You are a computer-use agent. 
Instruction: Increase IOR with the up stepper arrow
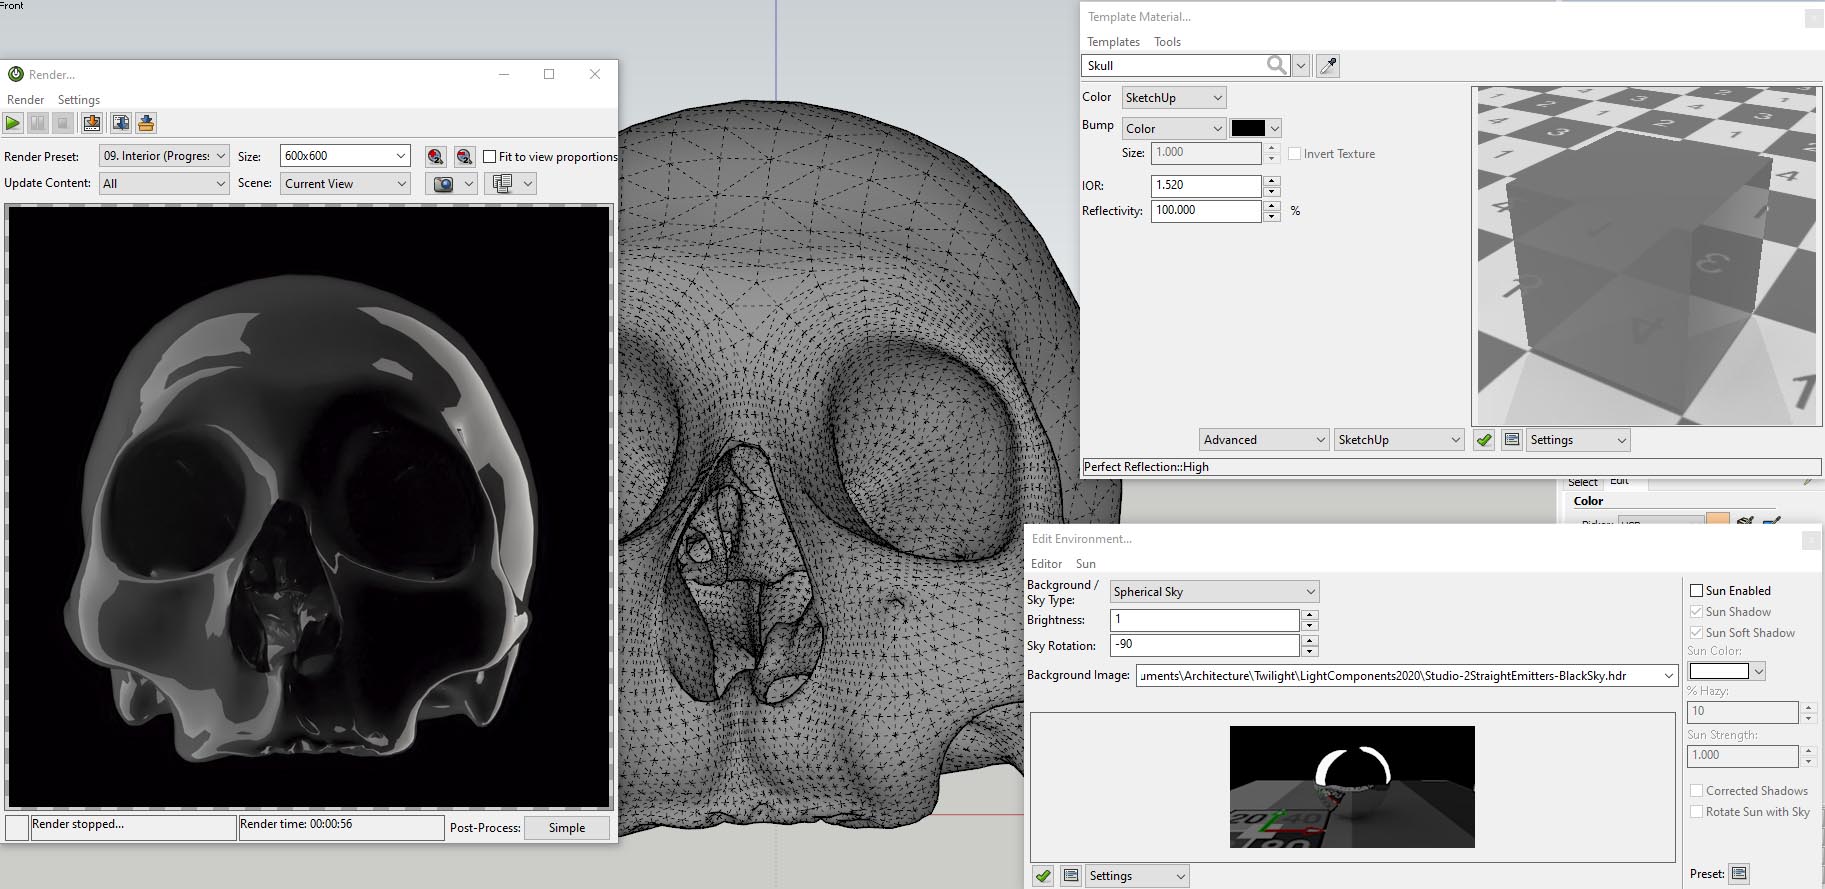click(1272, 181)
